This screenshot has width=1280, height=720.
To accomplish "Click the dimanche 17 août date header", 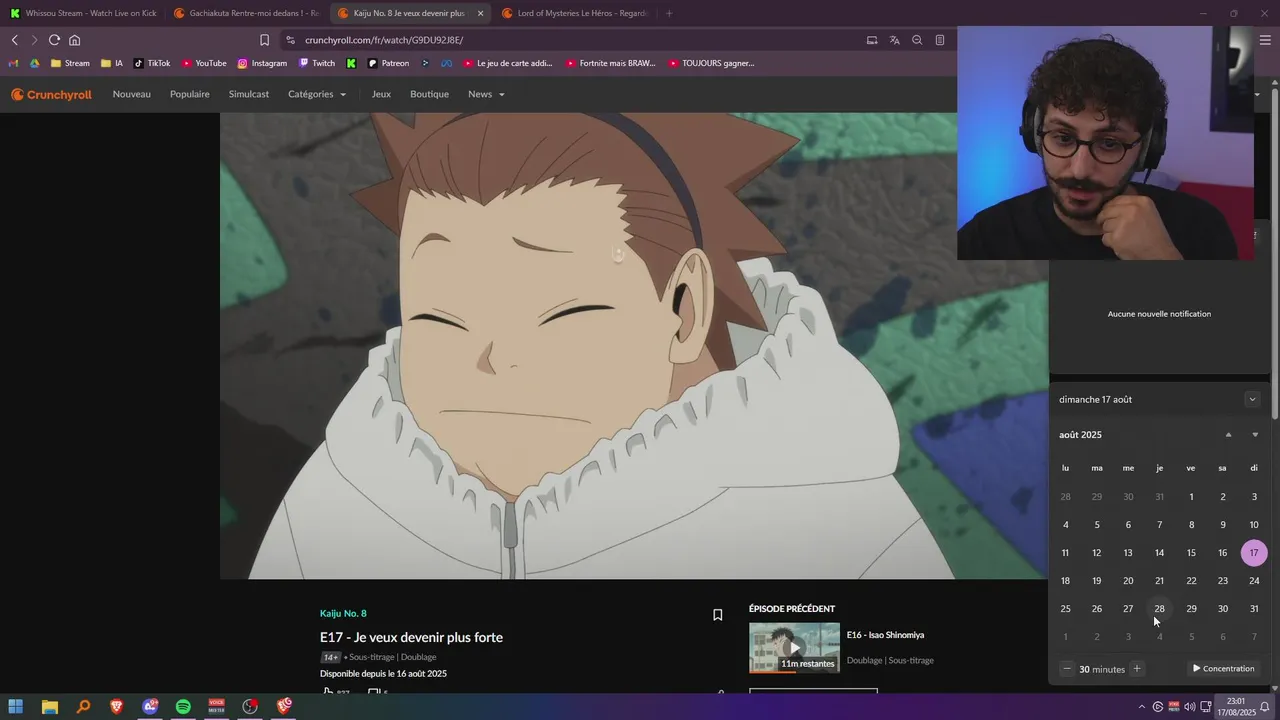I will (x=1095, y=399).
